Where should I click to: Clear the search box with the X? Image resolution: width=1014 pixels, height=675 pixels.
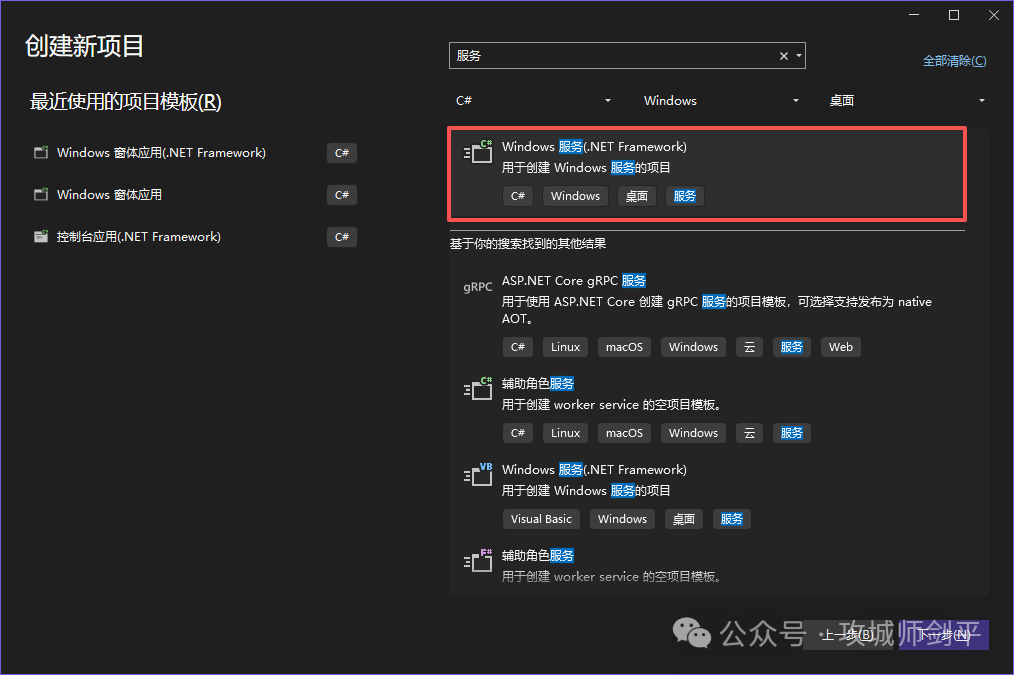tap(784, 56)
